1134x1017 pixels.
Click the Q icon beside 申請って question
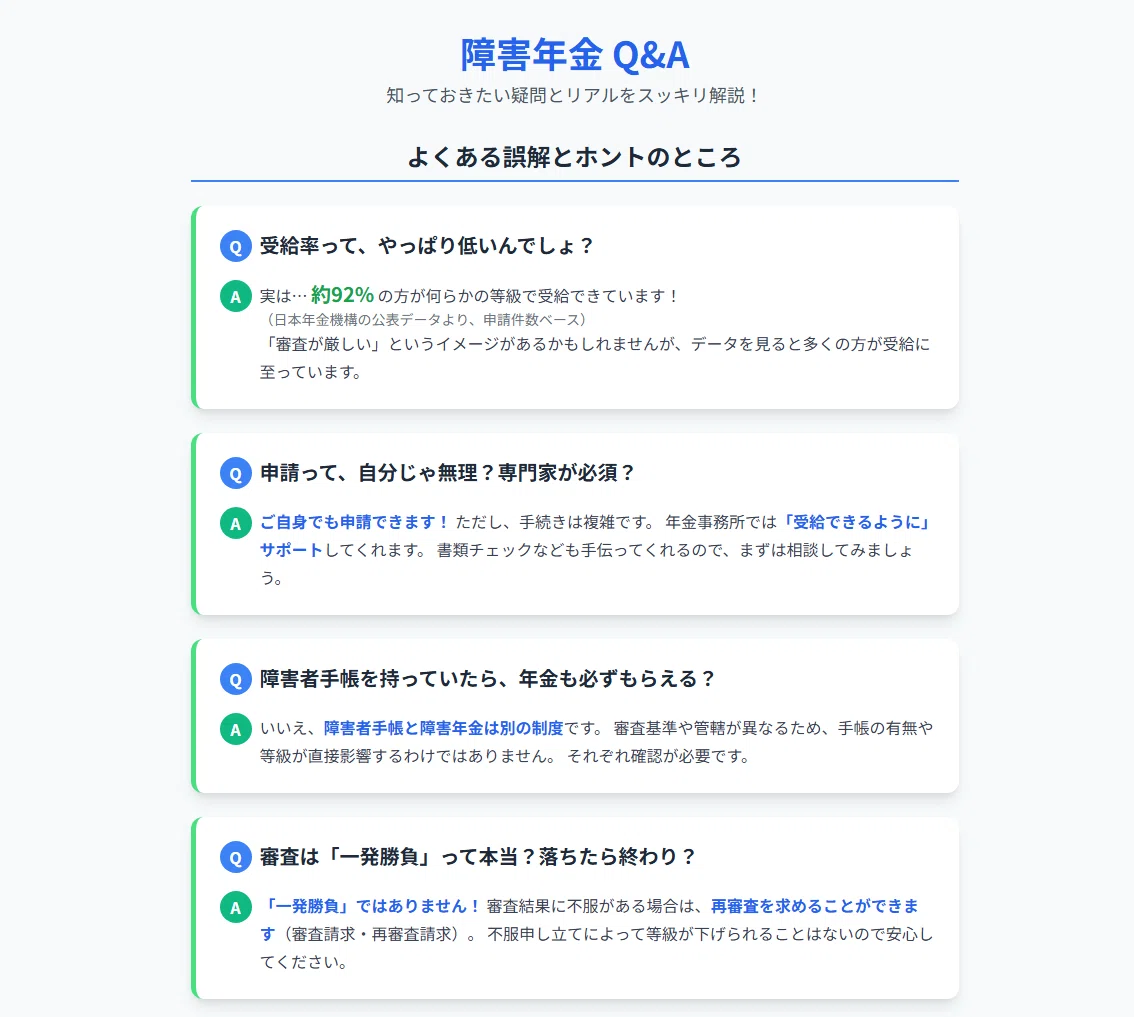[x=236, y=473]
